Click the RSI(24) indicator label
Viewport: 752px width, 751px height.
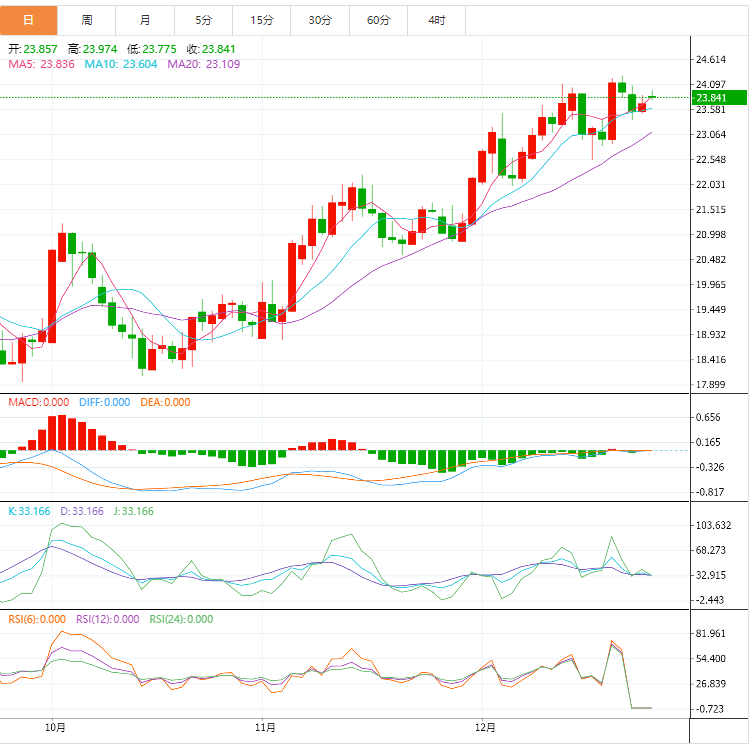(181, 619)
